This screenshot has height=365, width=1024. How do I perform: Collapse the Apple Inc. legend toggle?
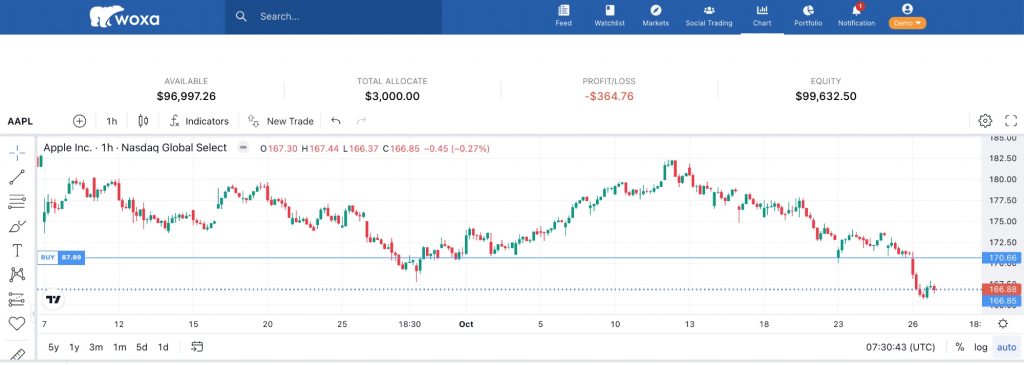pyautogui.click(x=243, y=148)
